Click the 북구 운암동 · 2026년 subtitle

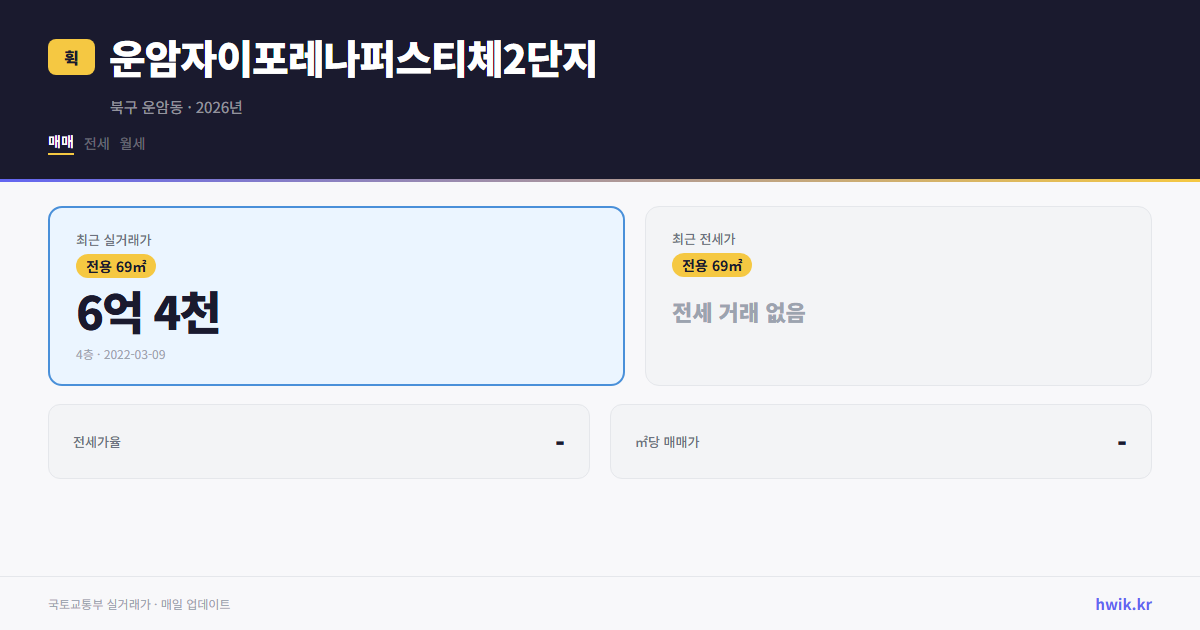click(176, 109)
